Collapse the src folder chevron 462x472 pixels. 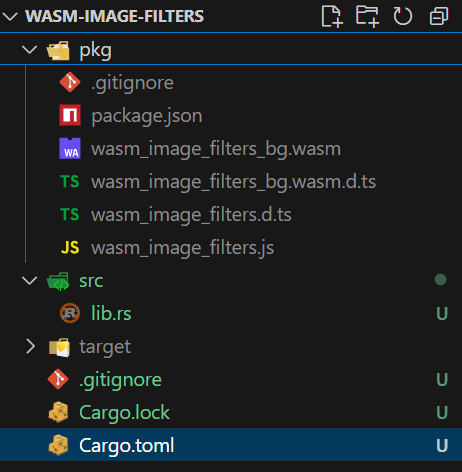tap(29, 280)
